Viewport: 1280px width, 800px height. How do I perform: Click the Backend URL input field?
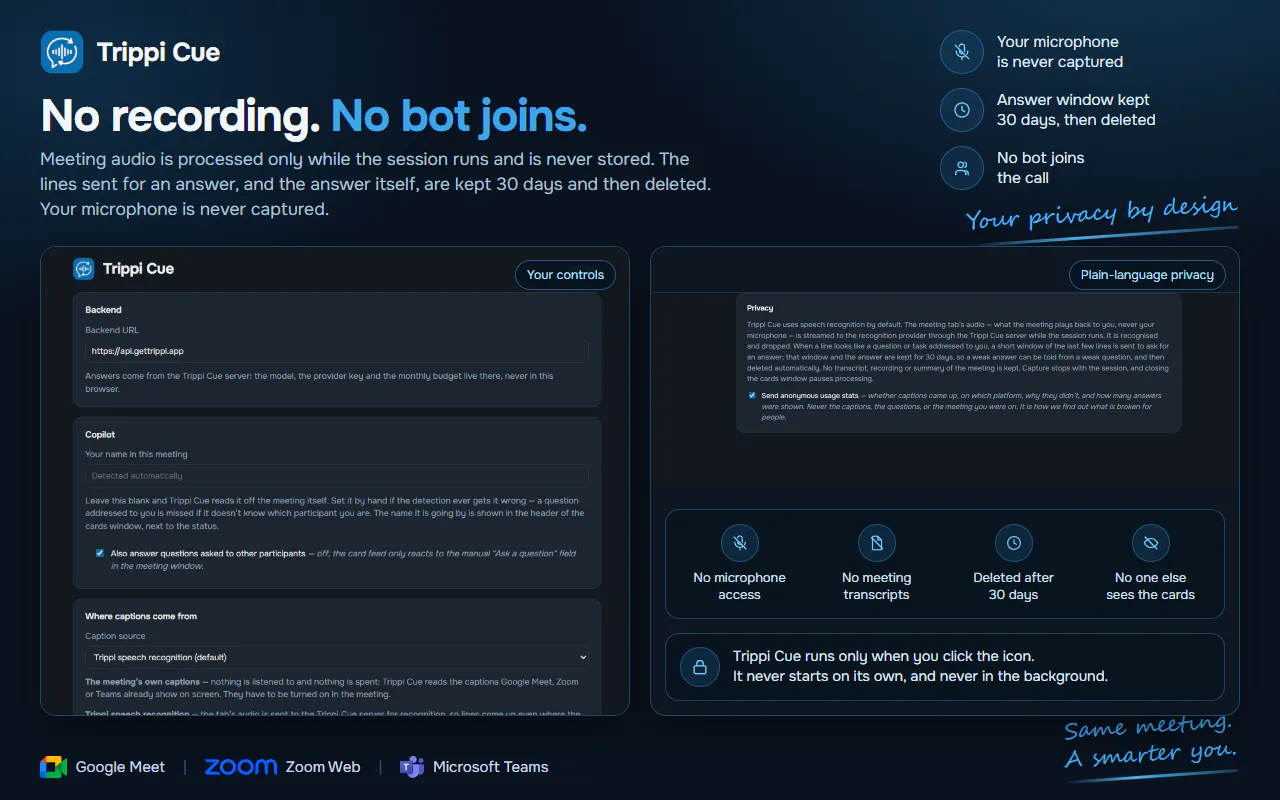337,351
